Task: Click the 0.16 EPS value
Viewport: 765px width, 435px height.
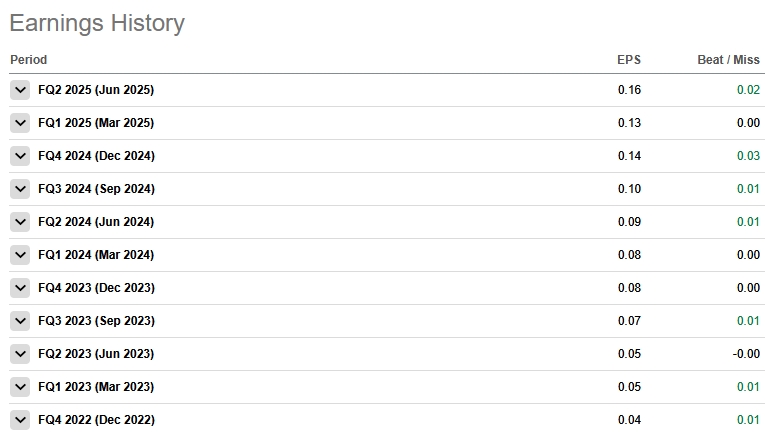Action: coord(629,90)
